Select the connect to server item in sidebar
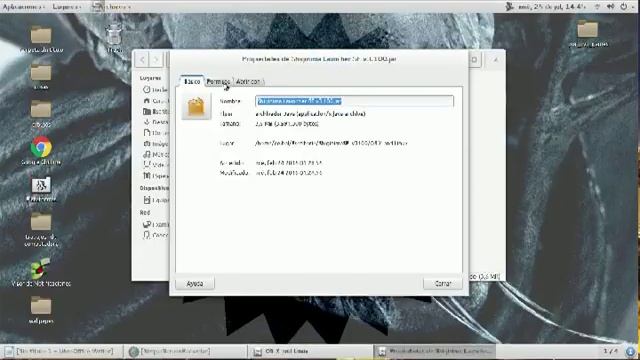The image size is (640, 360). click(155, 235)
